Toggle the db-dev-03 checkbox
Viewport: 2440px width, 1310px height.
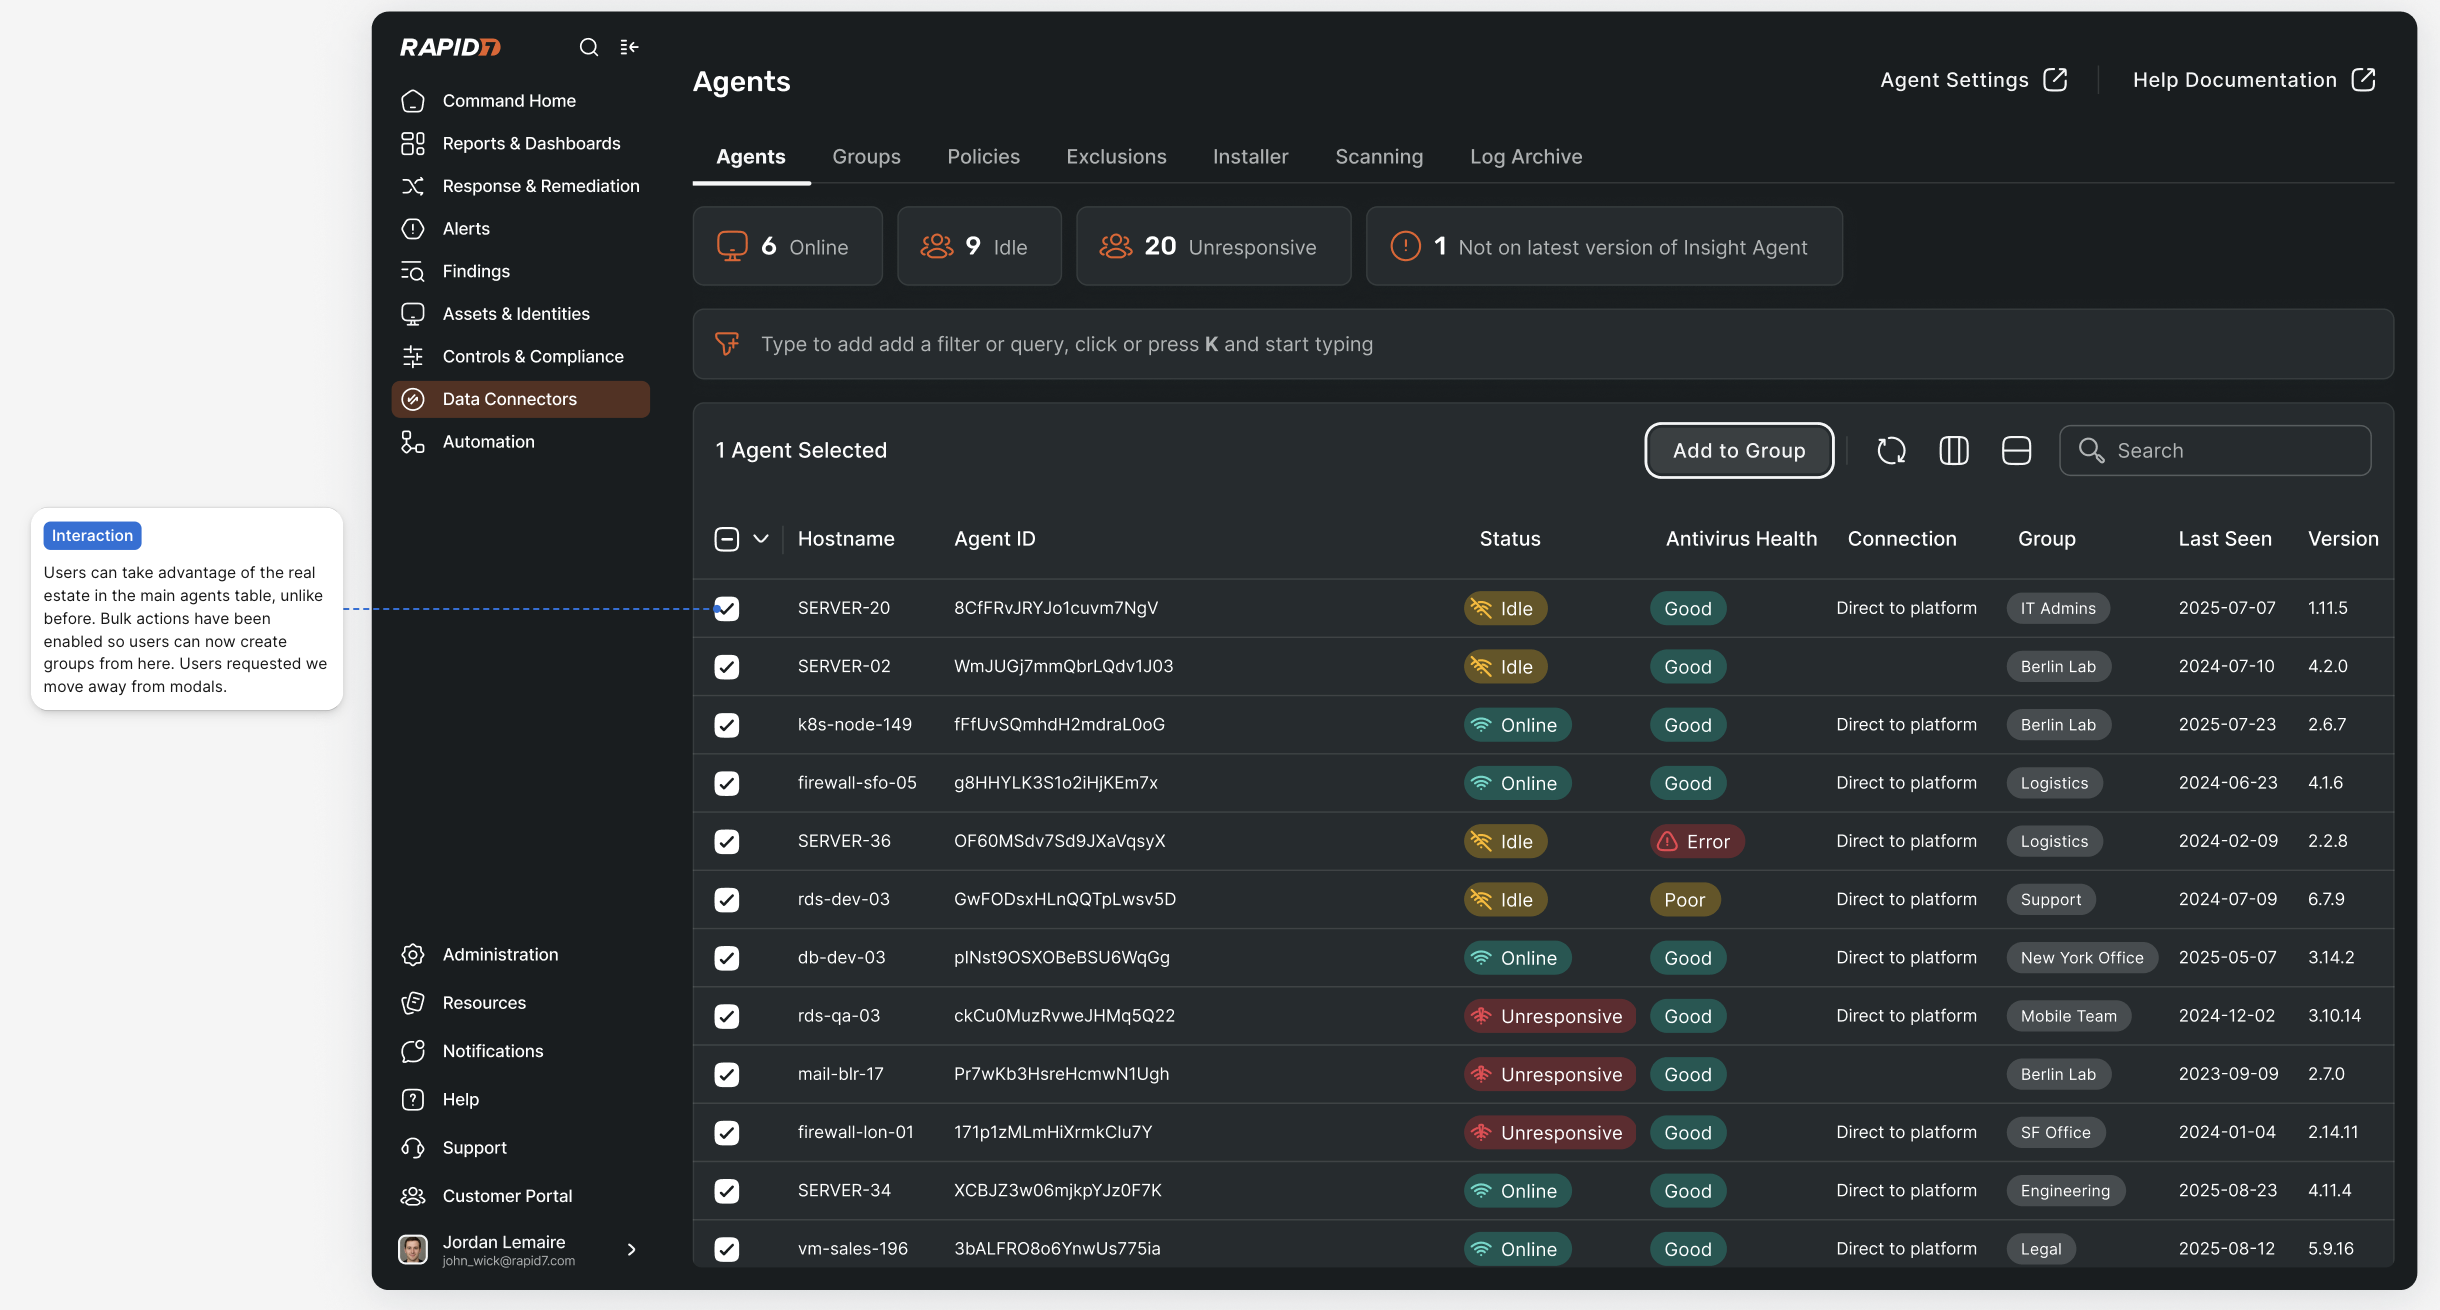click(727, 958)
